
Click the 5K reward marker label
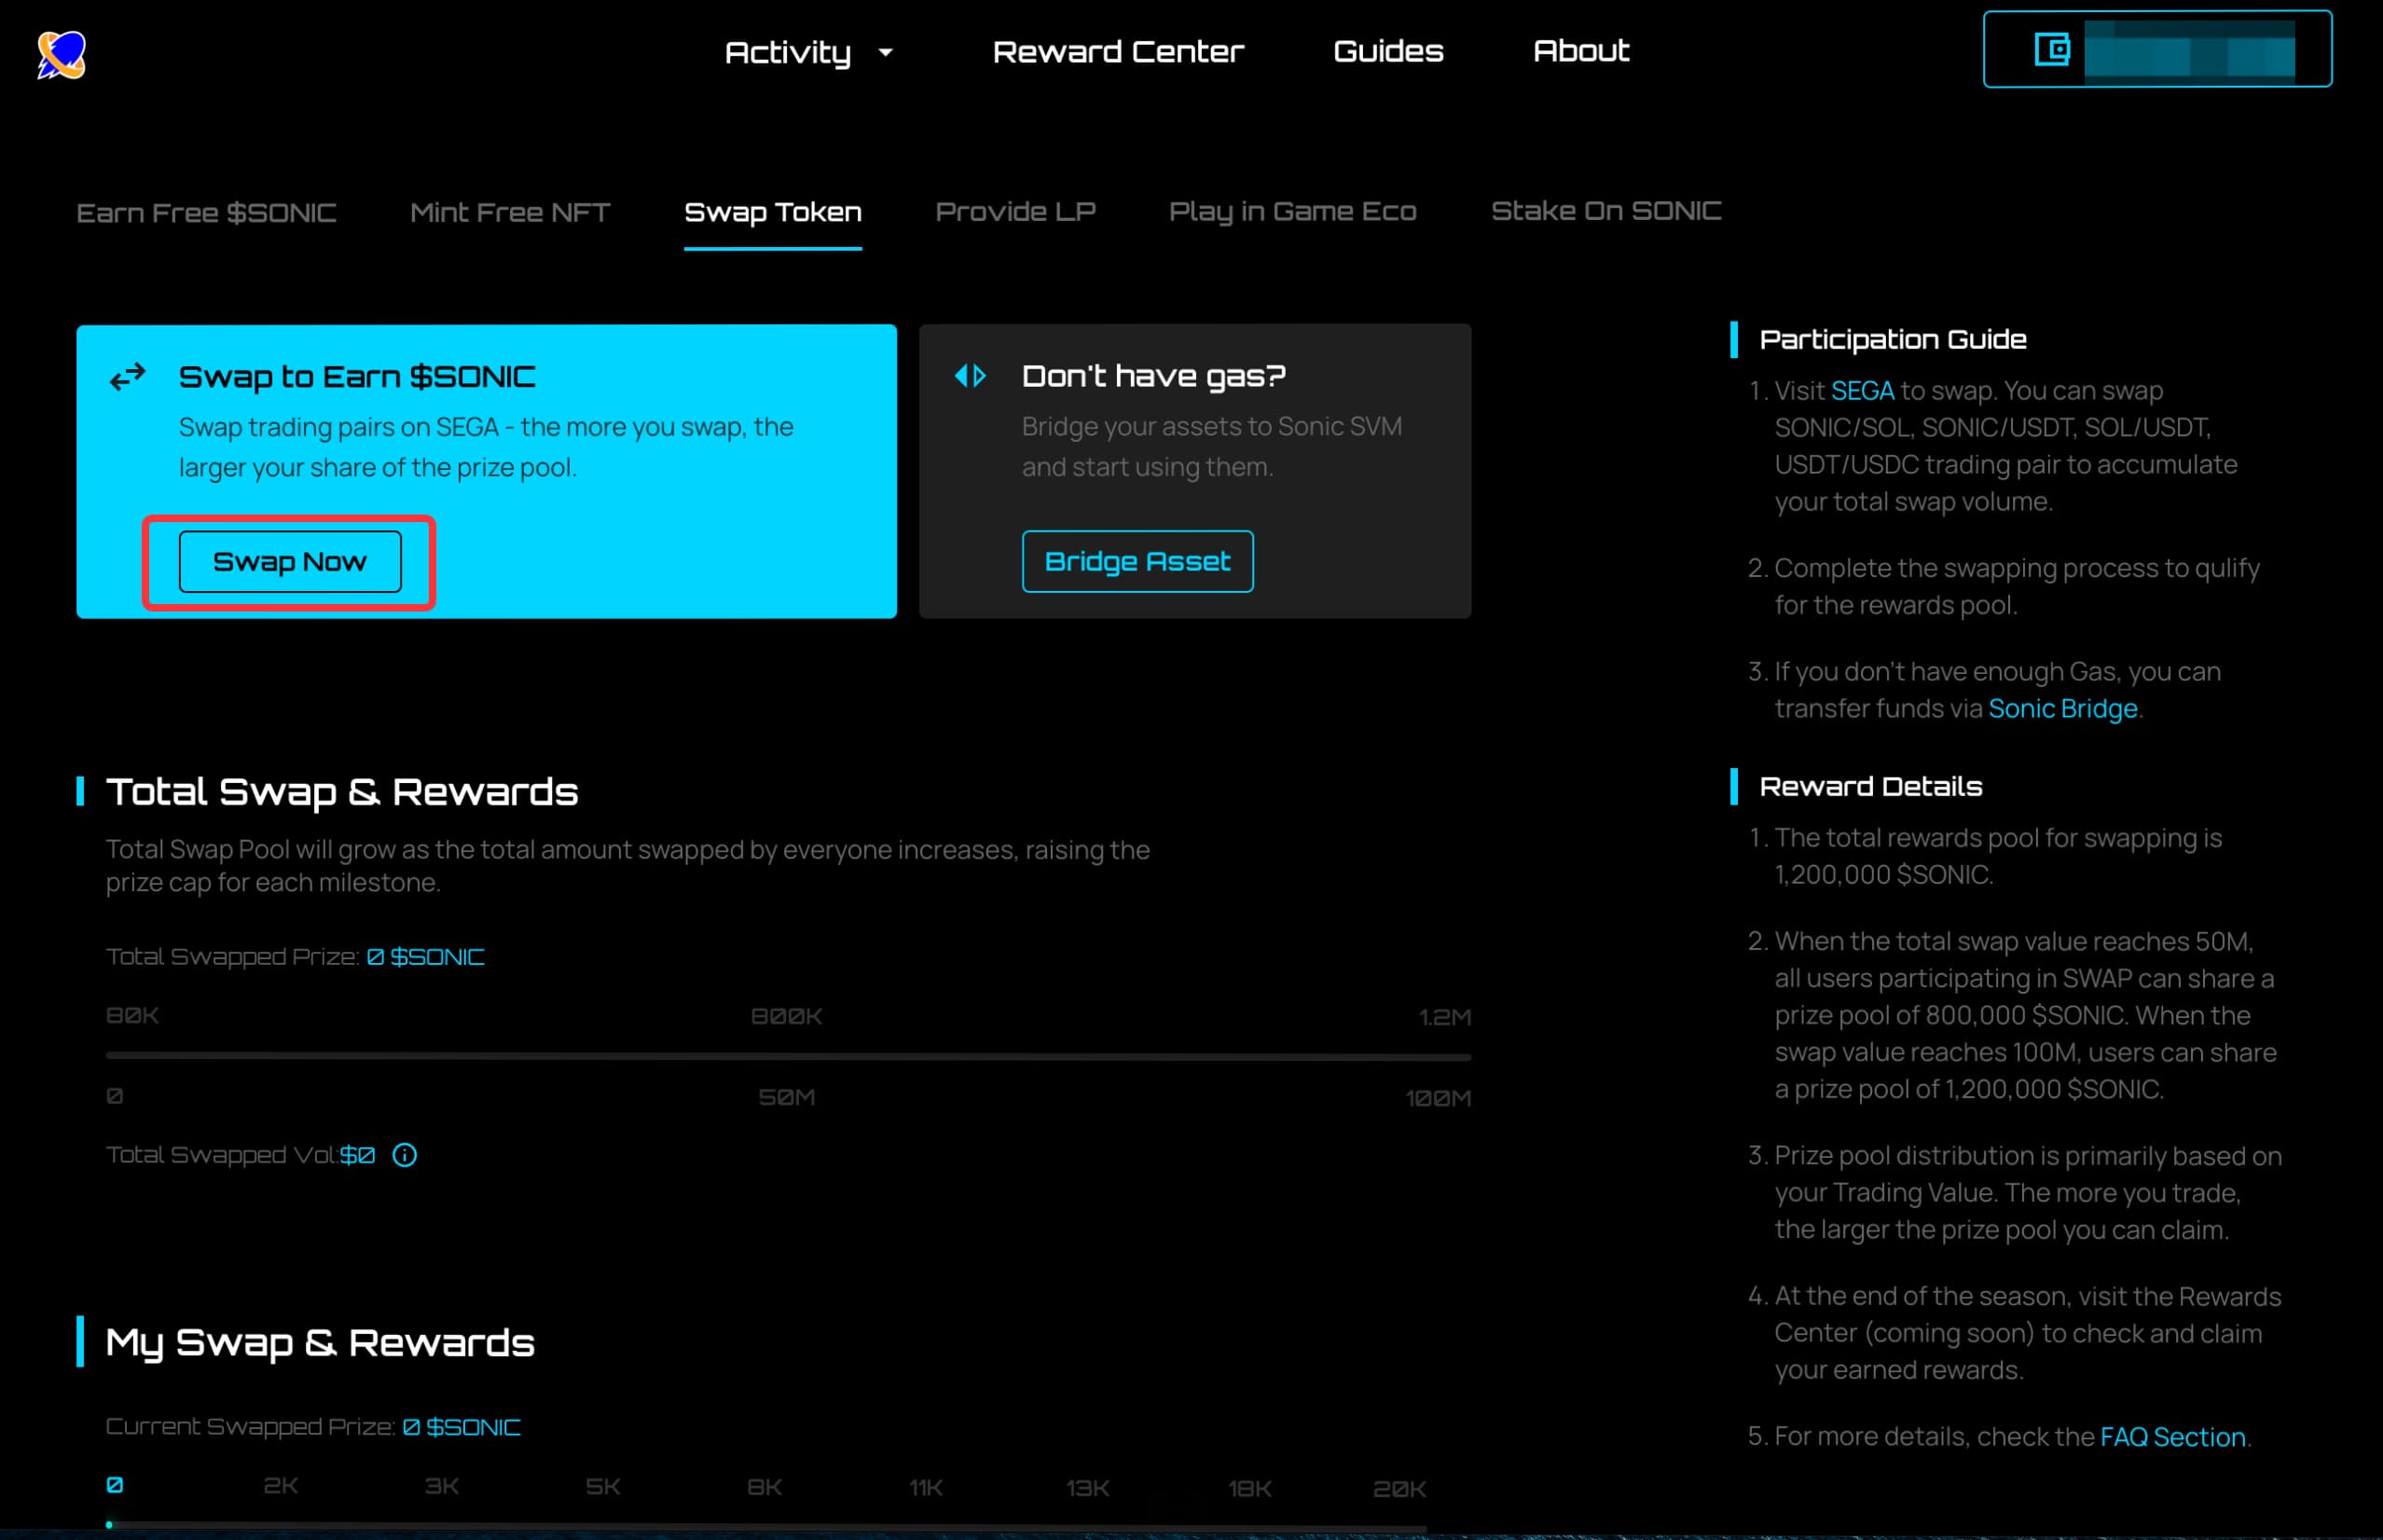(603, 1487)
